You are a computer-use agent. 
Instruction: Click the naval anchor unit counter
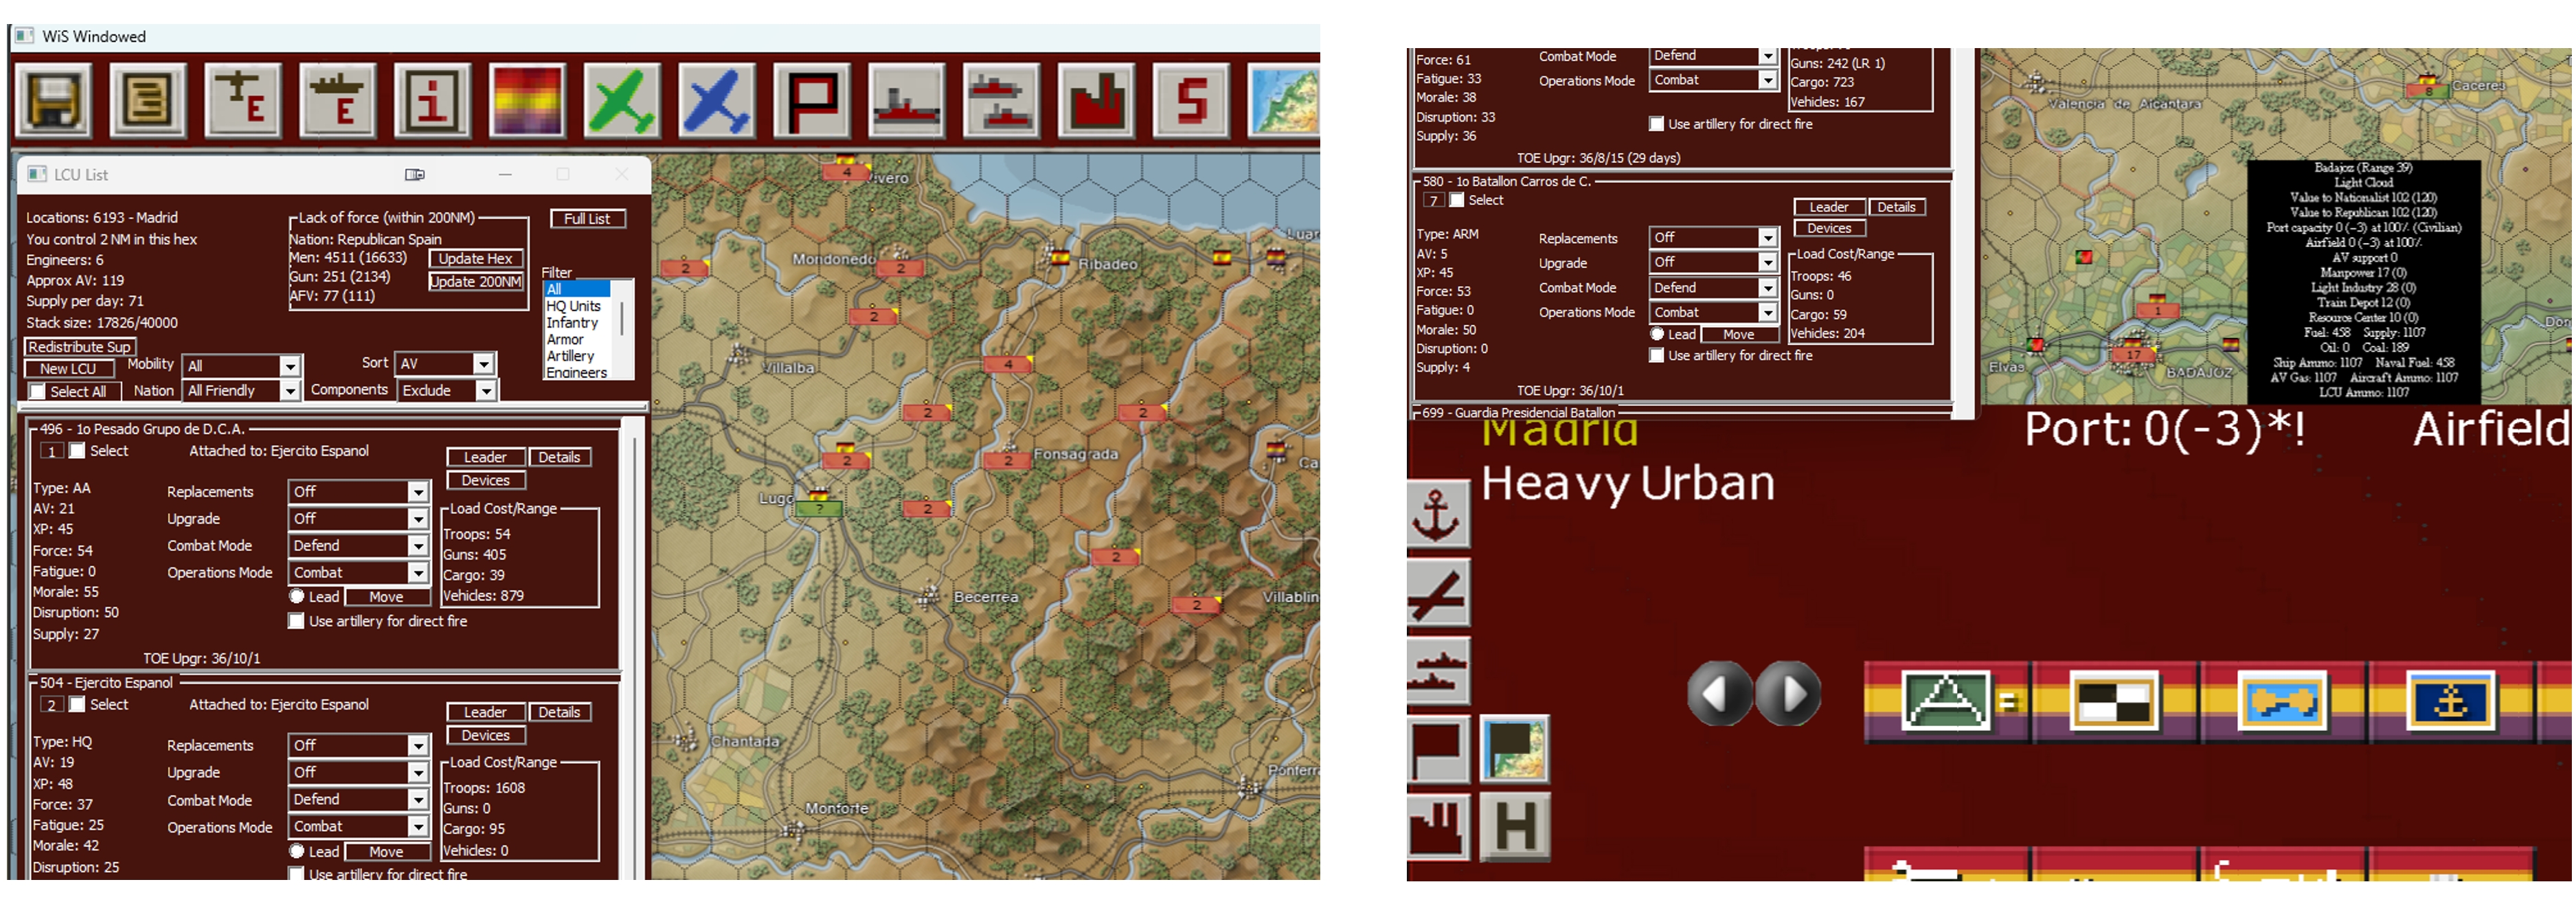click(x=2449, y=701)
